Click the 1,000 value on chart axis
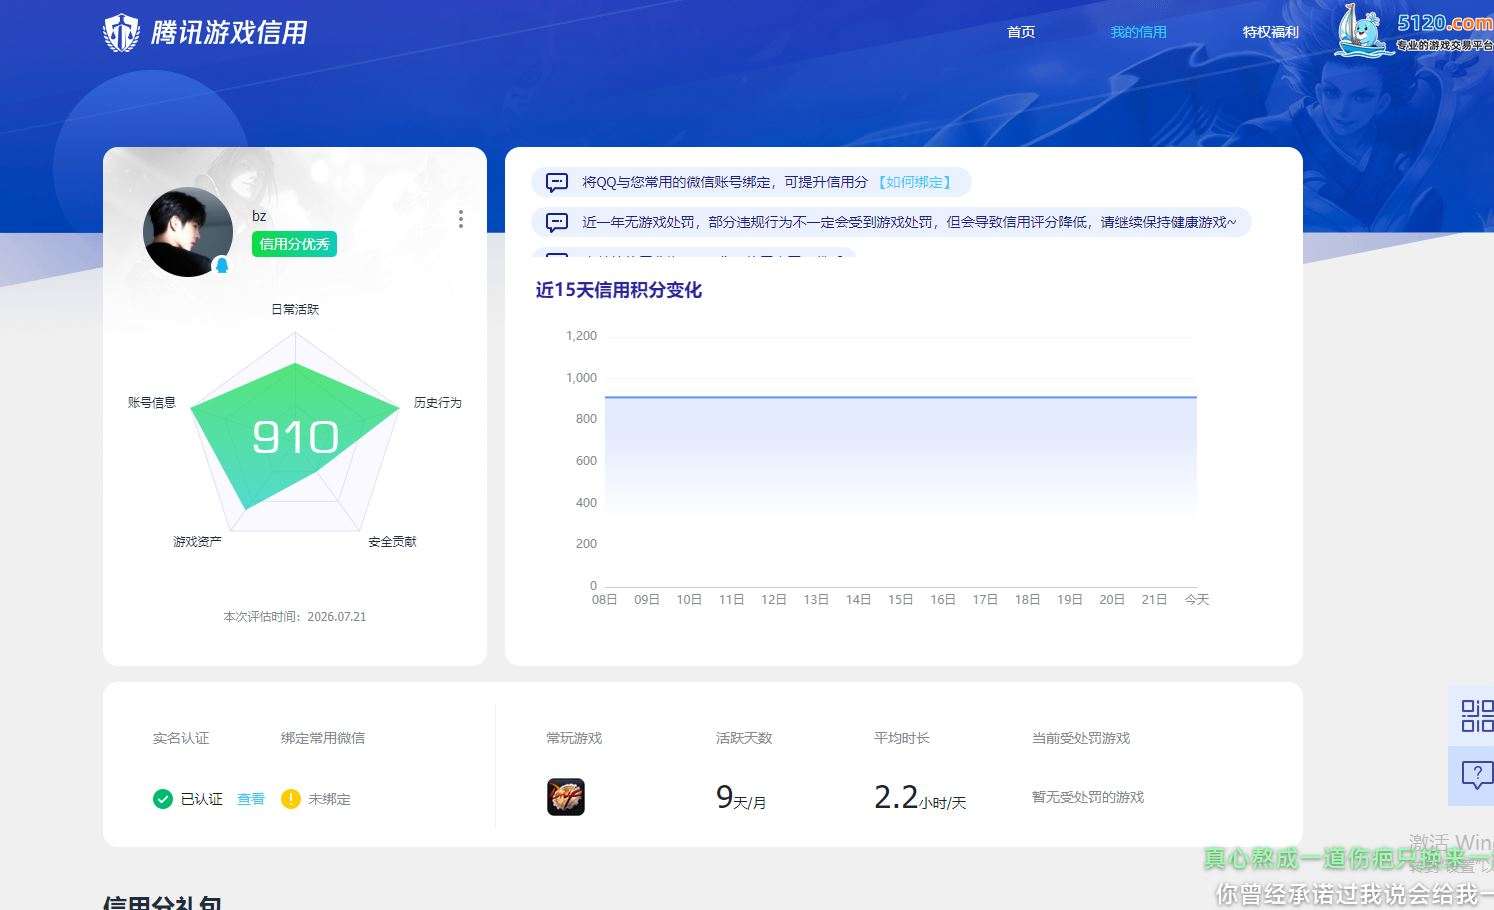Image resolution: width=1494 pixels, height=910 pixels. coord(581,377)
